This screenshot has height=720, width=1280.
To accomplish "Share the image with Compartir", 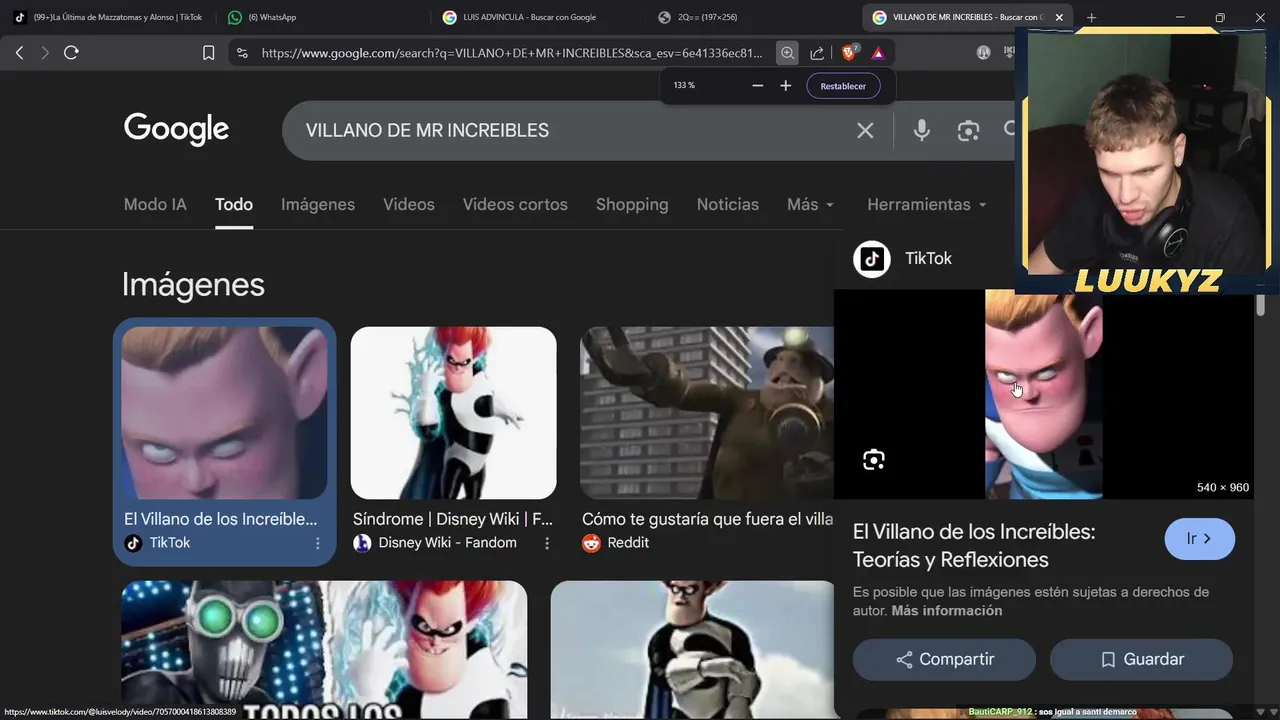I will (x=944, y=659).
